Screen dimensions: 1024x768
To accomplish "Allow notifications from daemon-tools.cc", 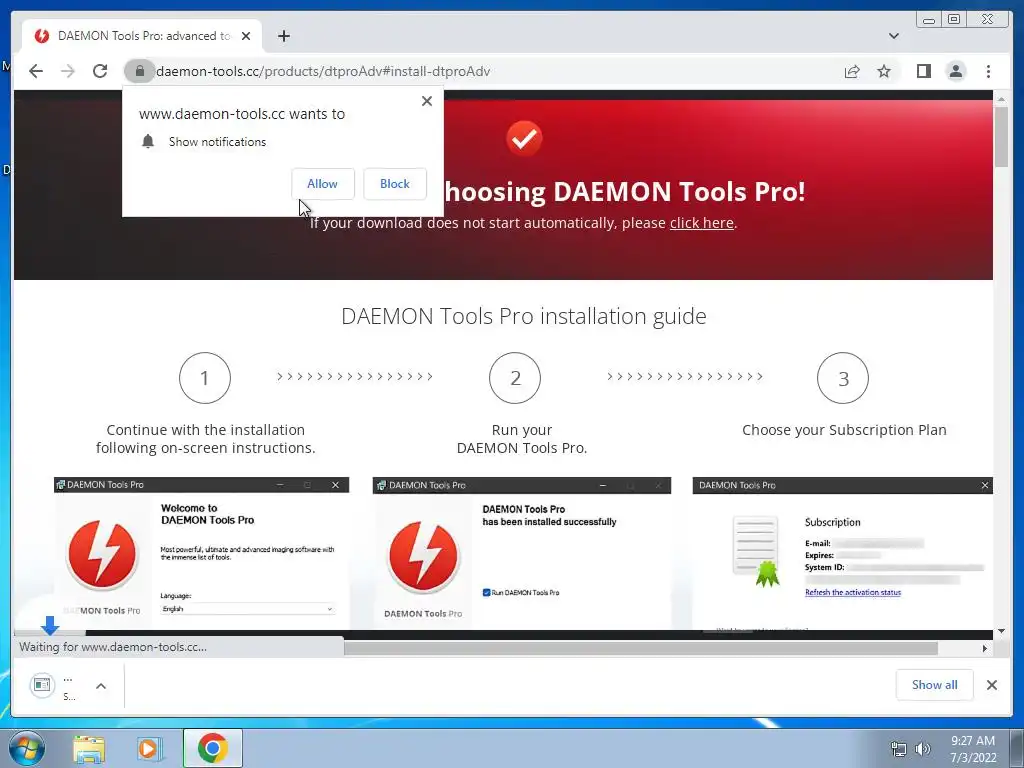I will tap(323, 184).
